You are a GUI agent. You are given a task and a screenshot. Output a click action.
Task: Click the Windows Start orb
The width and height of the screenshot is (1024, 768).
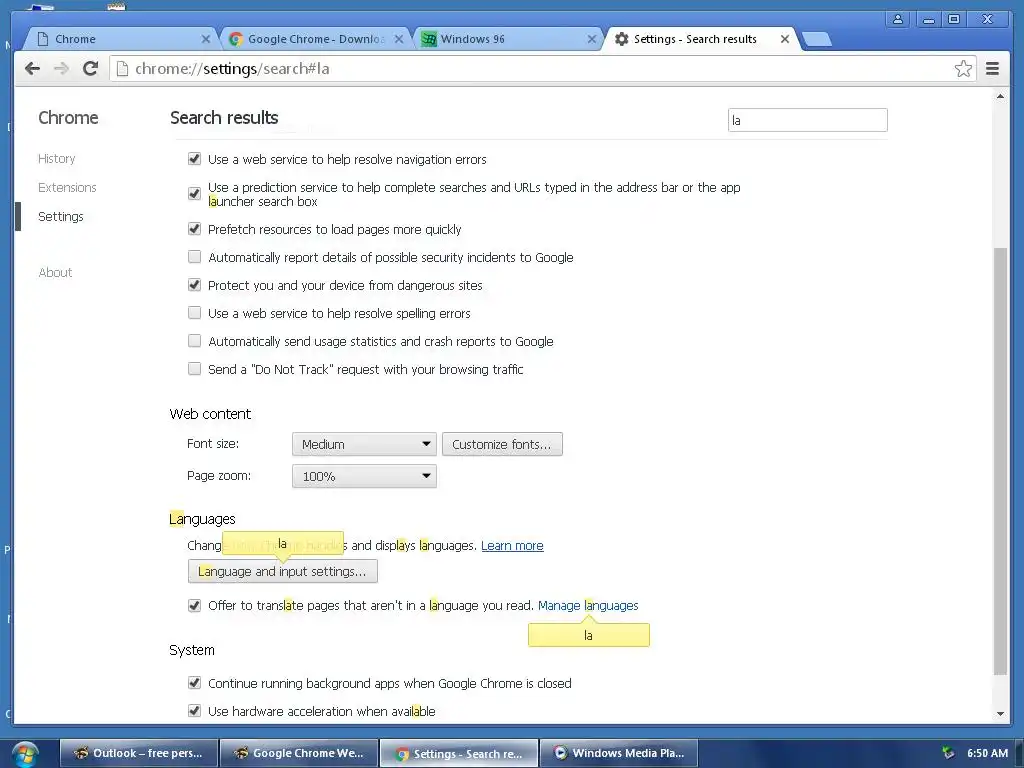pos(24,754)
